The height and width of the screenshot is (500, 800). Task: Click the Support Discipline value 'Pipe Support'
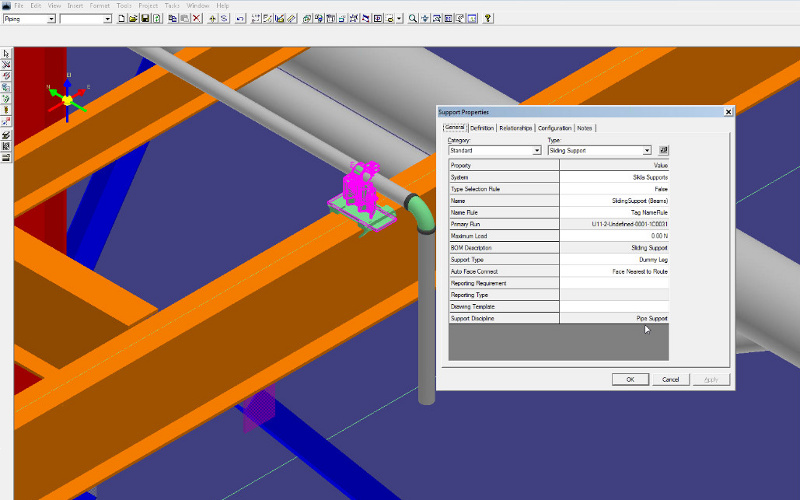point(614,318)
